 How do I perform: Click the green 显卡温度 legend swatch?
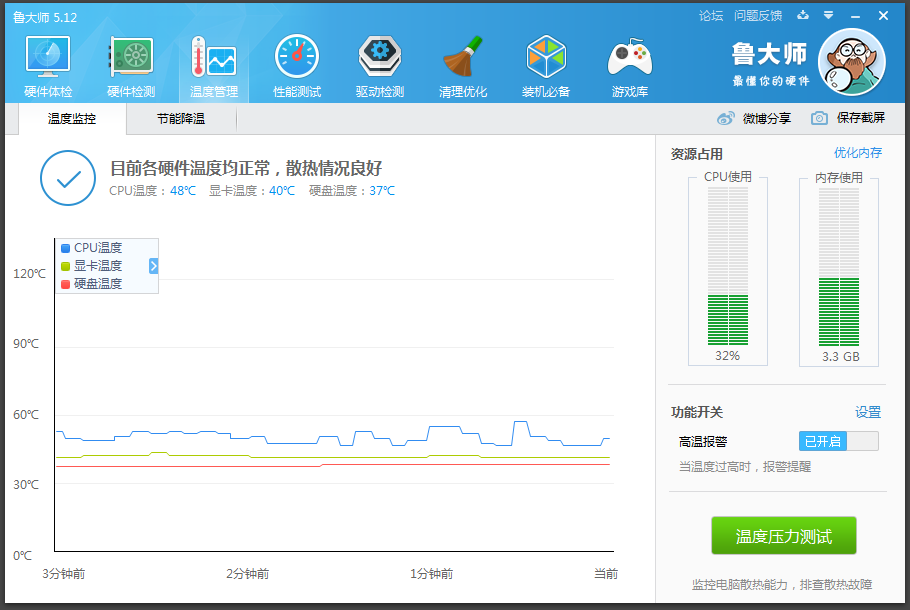(x=66, y=266)
